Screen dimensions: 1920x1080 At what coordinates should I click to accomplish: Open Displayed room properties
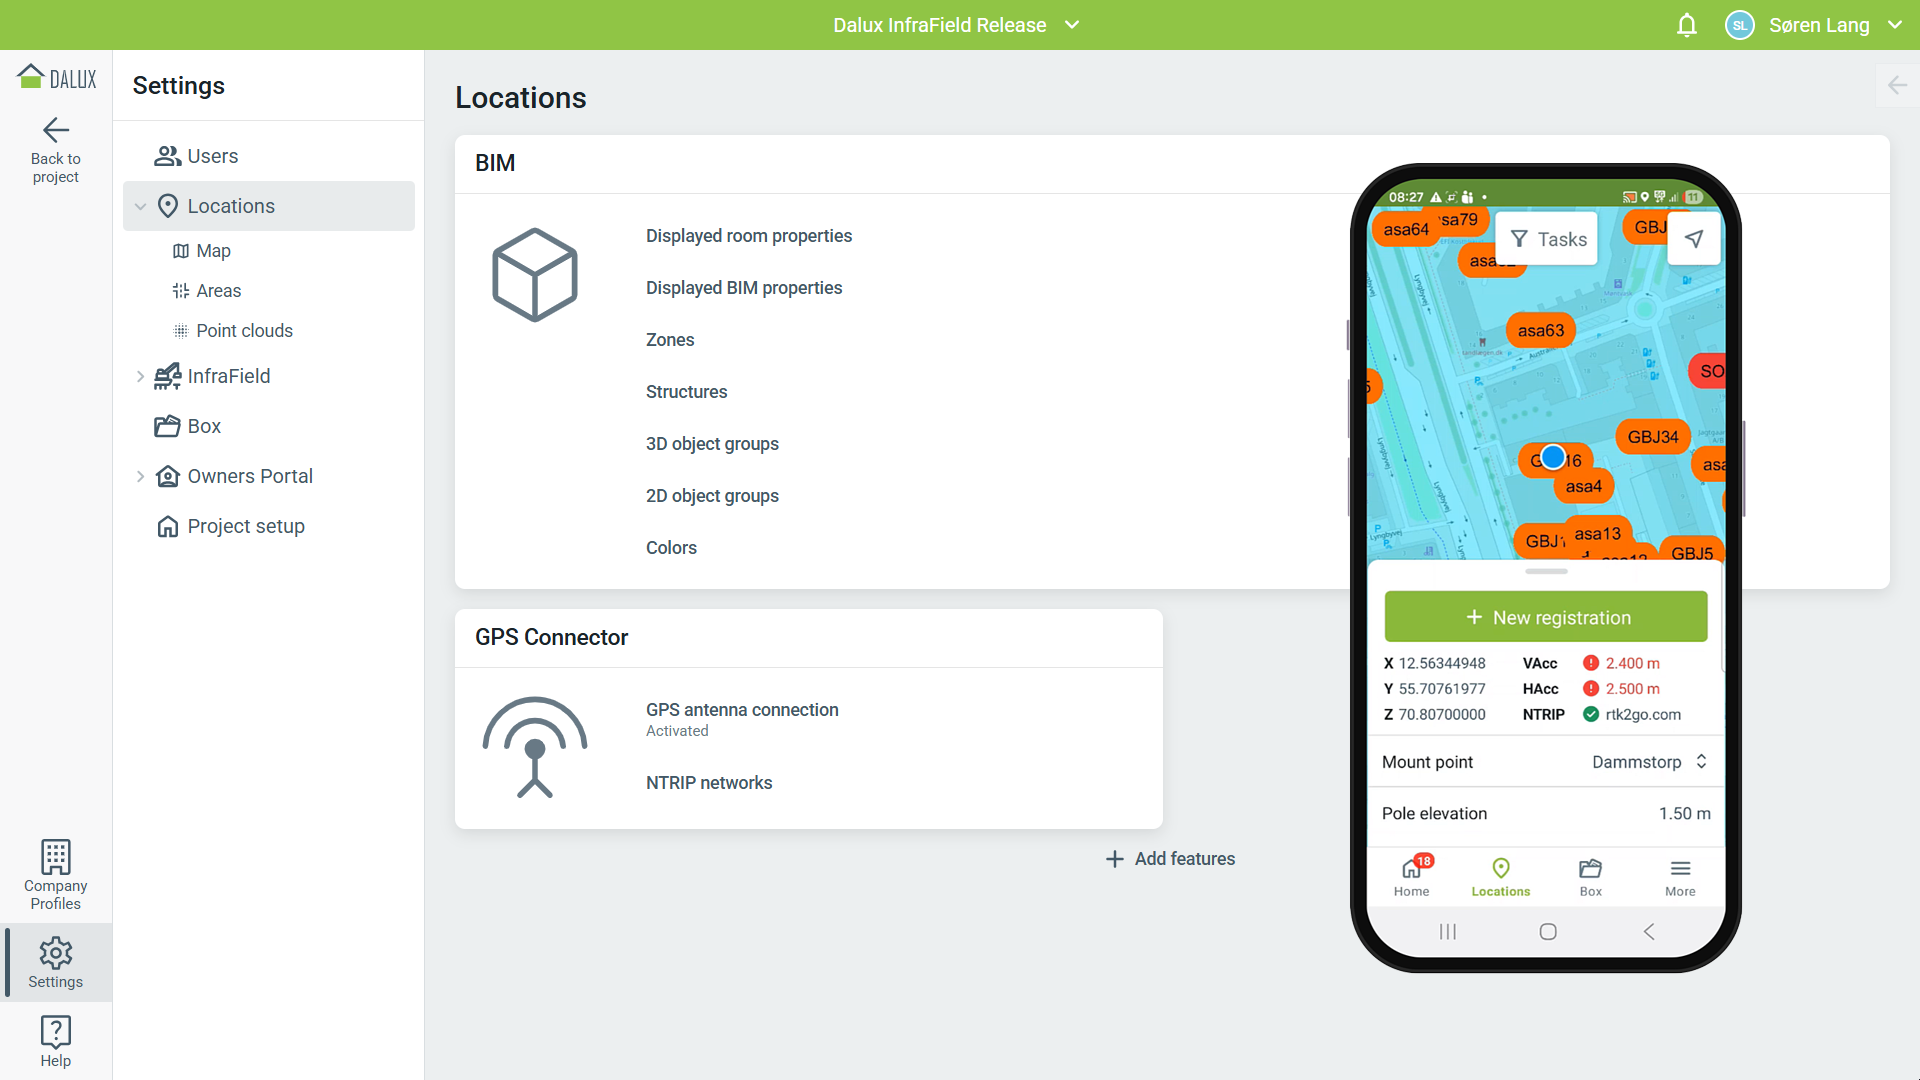point(749,236)
